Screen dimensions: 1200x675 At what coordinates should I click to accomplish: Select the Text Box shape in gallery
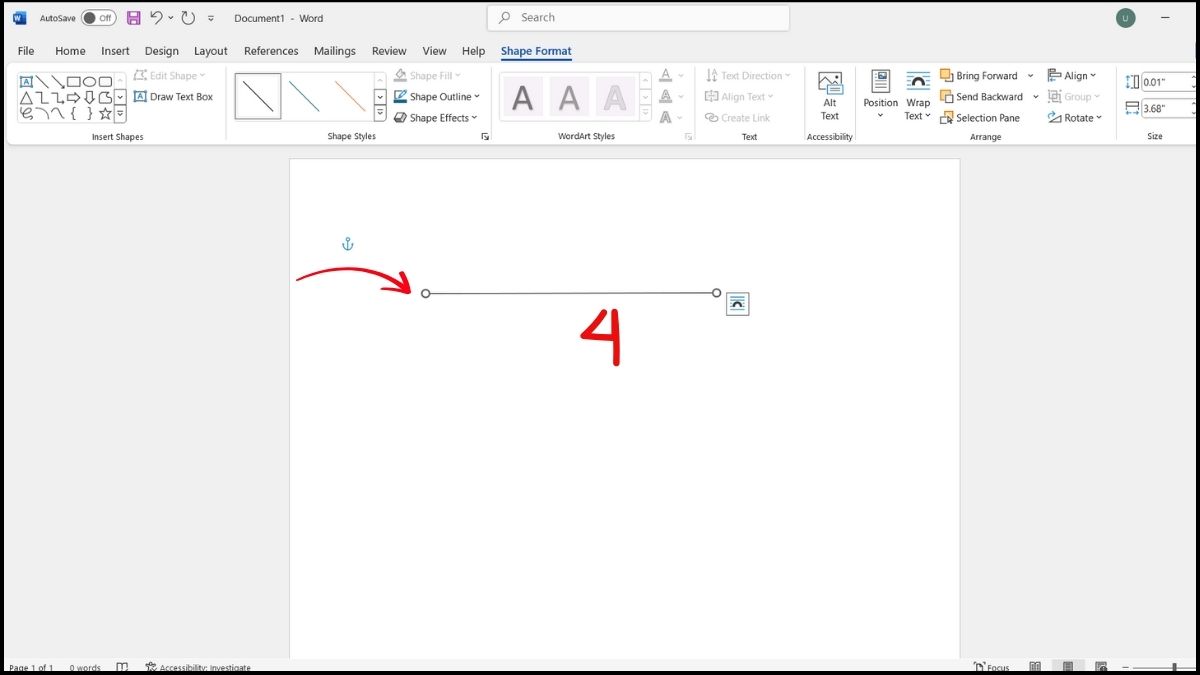26,81
